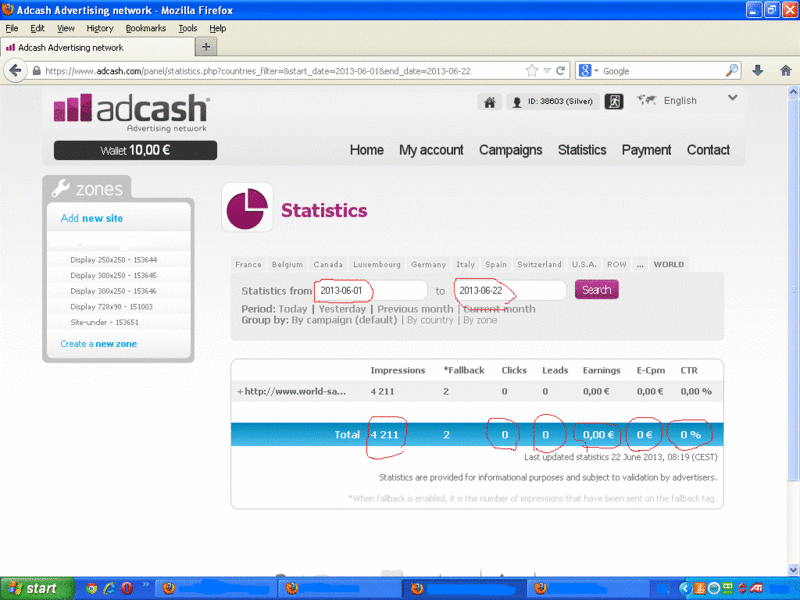Click the logout exit icon
The image size is (800, 600).
[614, 102]
